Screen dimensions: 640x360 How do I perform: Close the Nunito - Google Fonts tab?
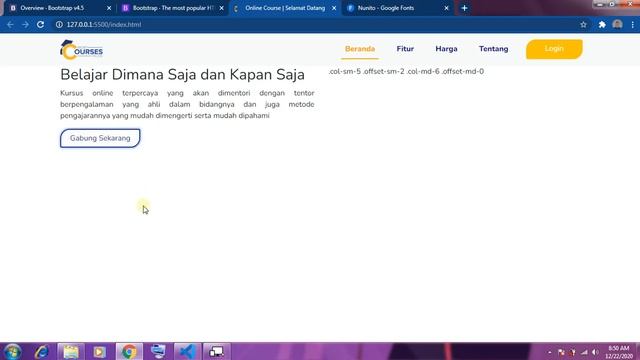coord(446,8)
